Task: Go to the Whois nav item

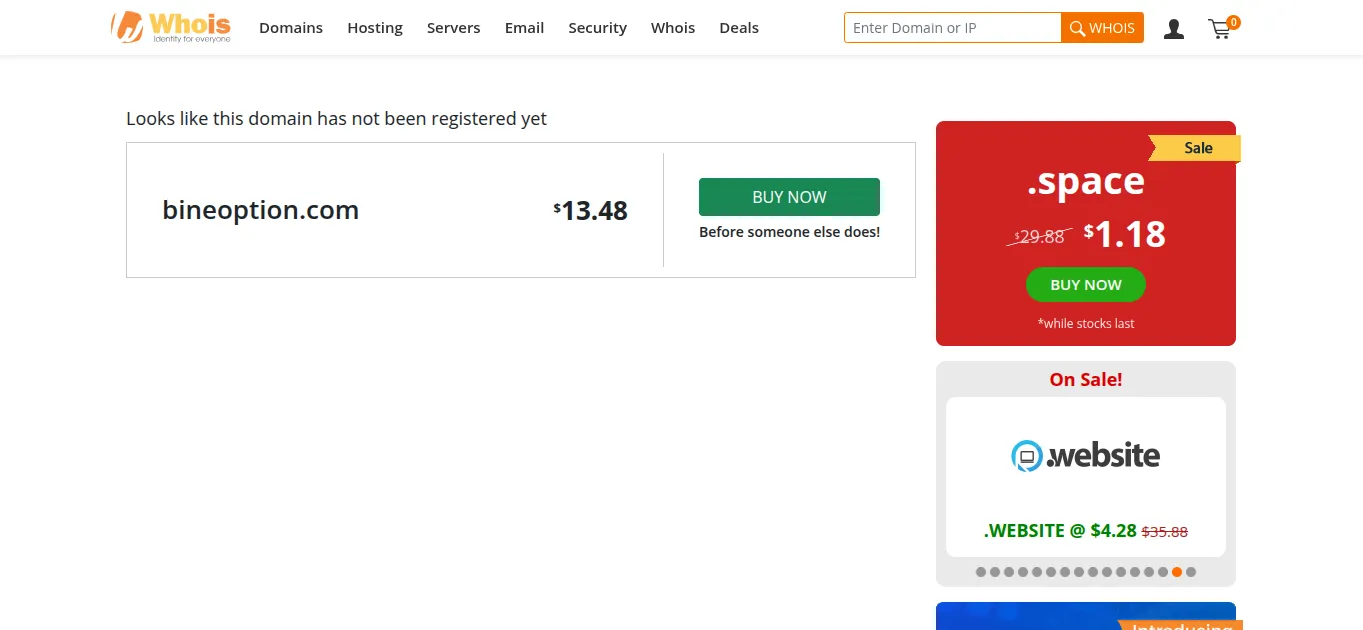Action: (673, 28)
